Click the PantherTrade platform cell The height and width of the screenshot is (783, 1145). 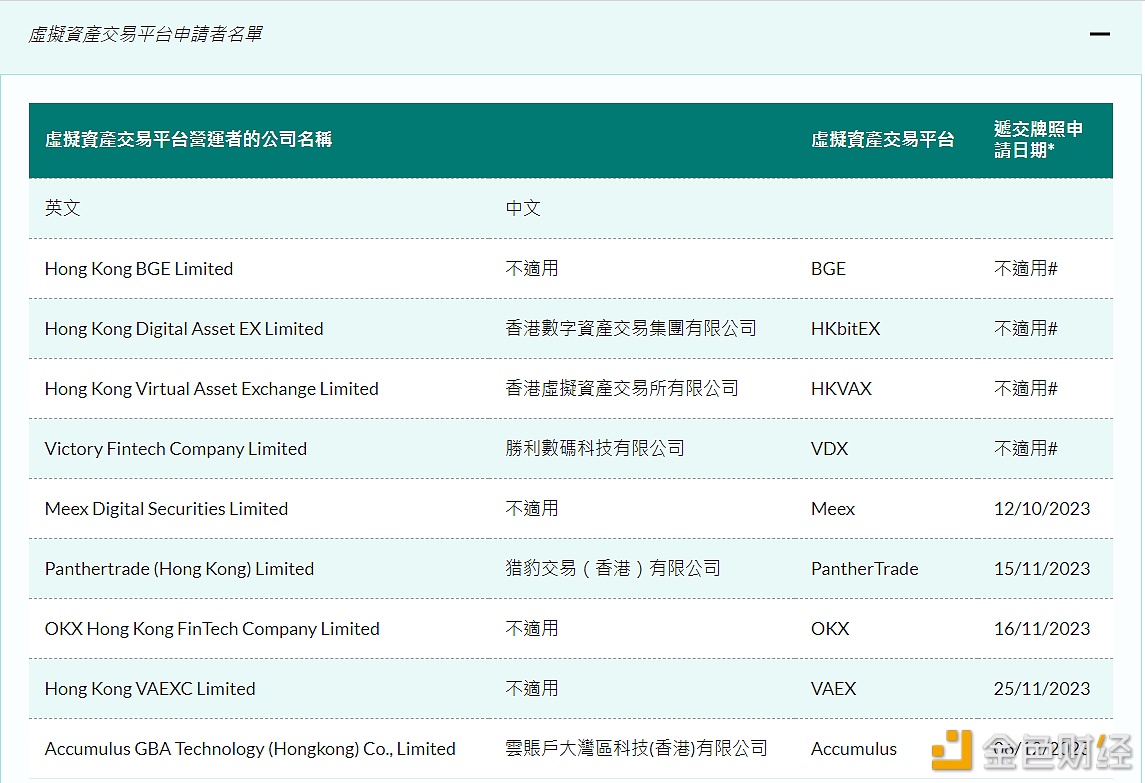pos(865,568)
